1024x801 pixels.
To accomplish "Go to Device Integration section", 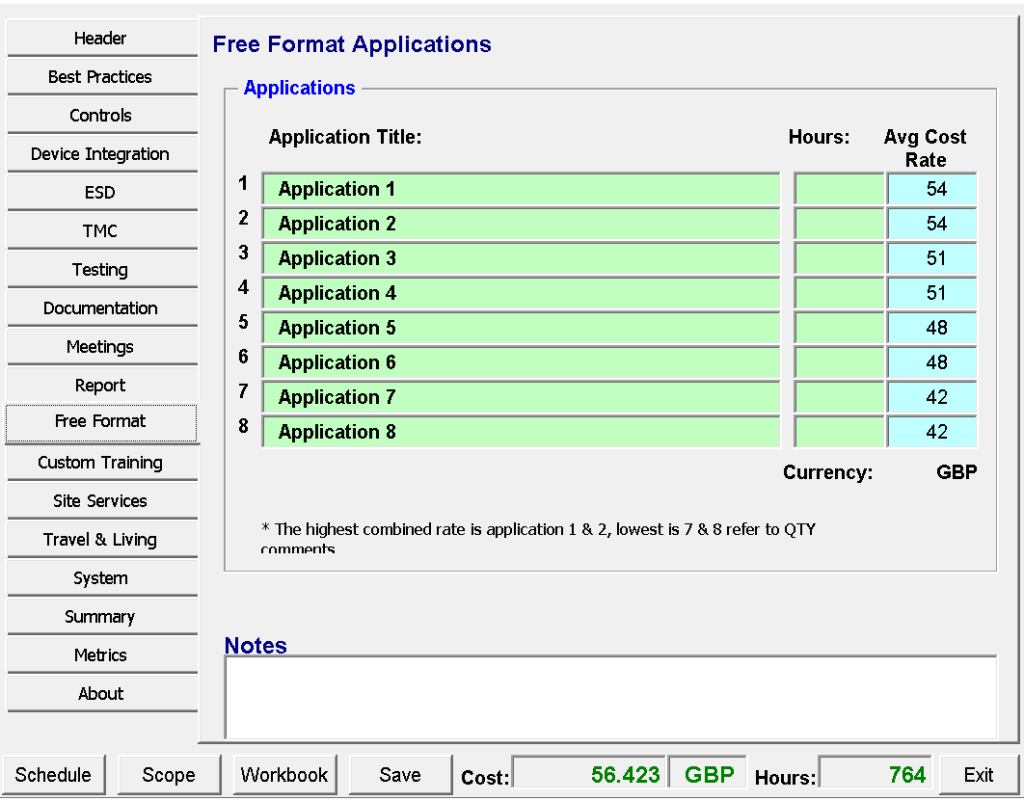I will click(101, 154).
